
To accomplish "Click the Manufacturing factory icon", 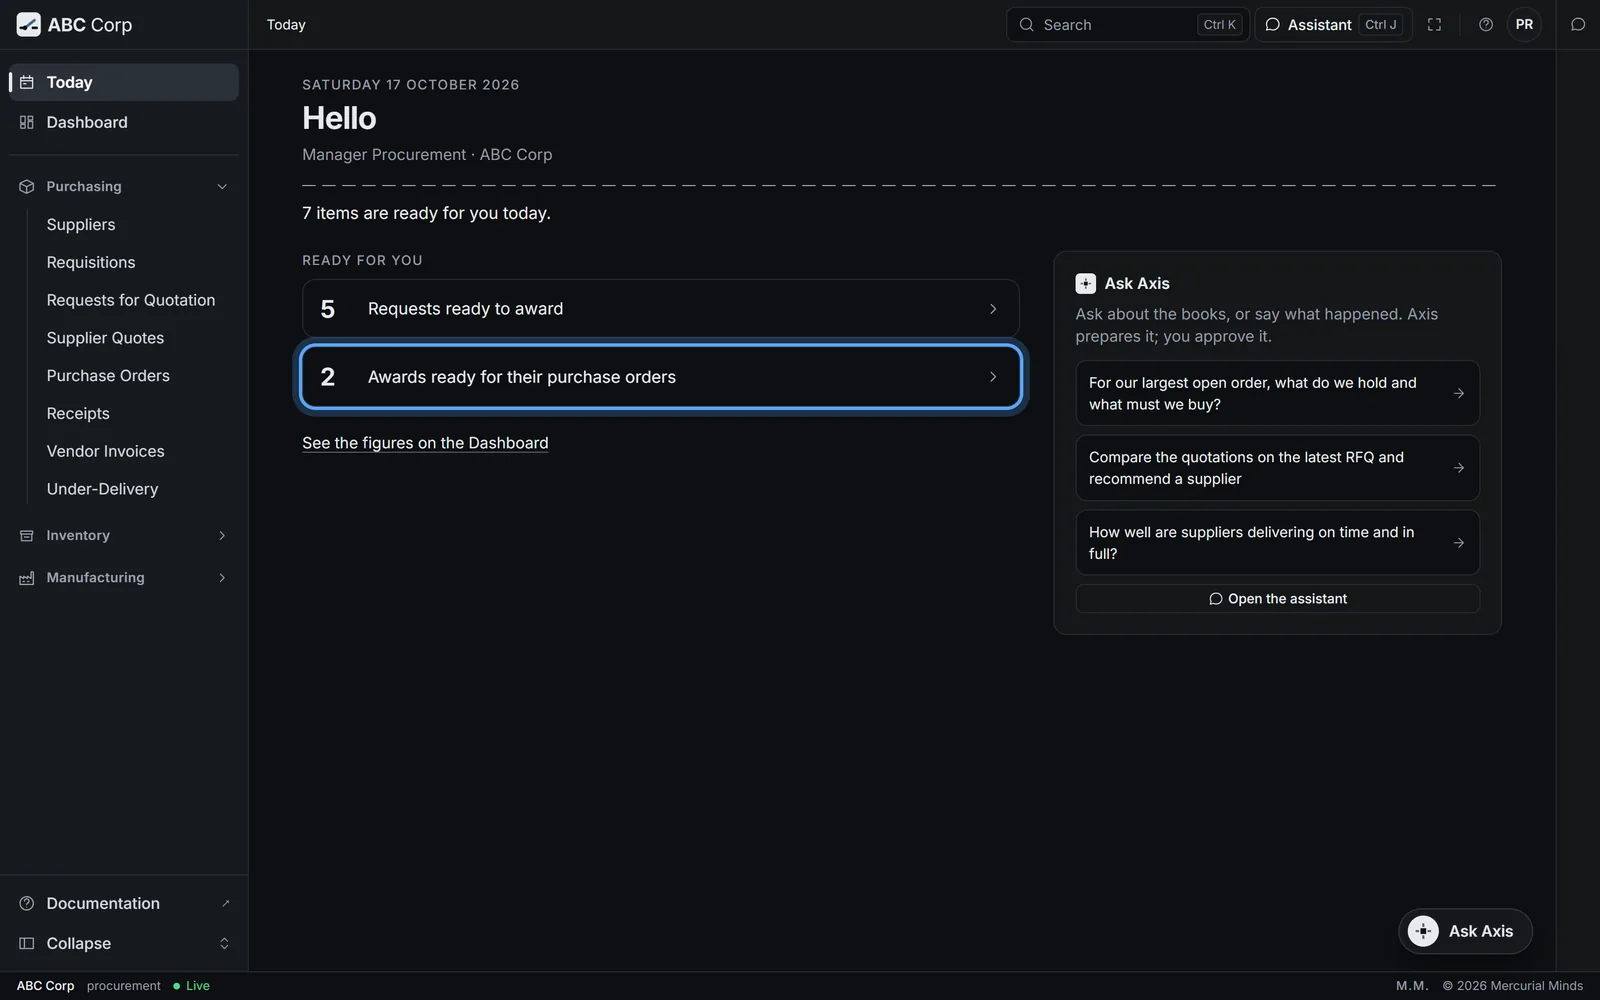I will [27, 578].
